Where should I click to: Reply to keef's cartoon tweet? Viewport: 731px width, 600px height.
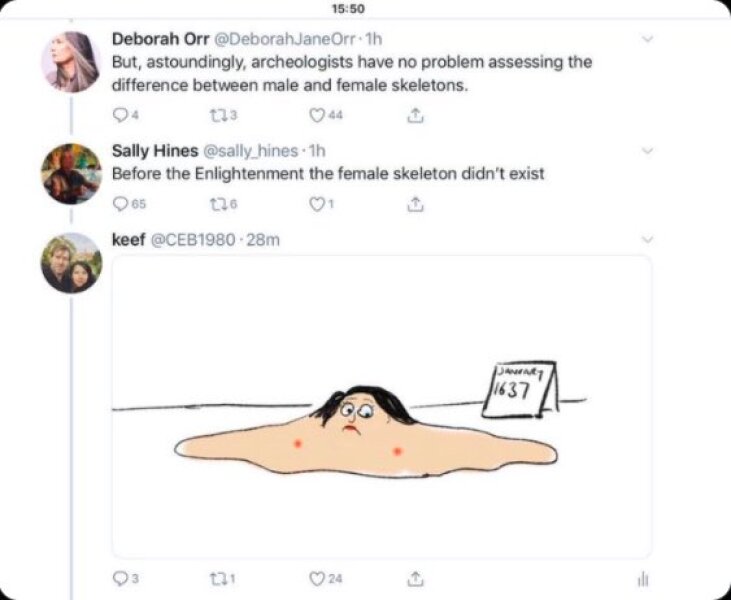[x=120, y=579]
